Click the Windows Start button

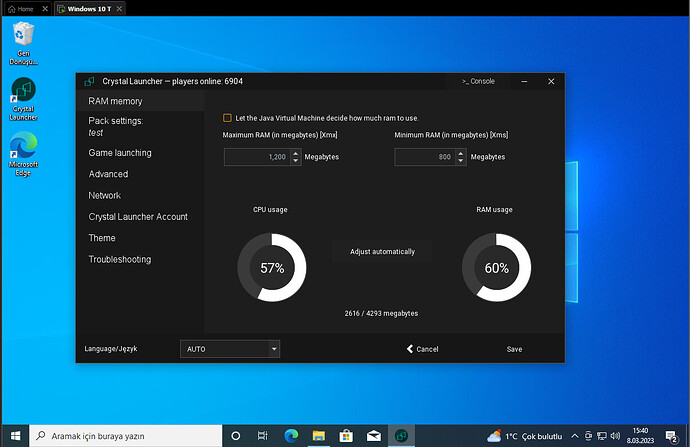coord(14,436)
